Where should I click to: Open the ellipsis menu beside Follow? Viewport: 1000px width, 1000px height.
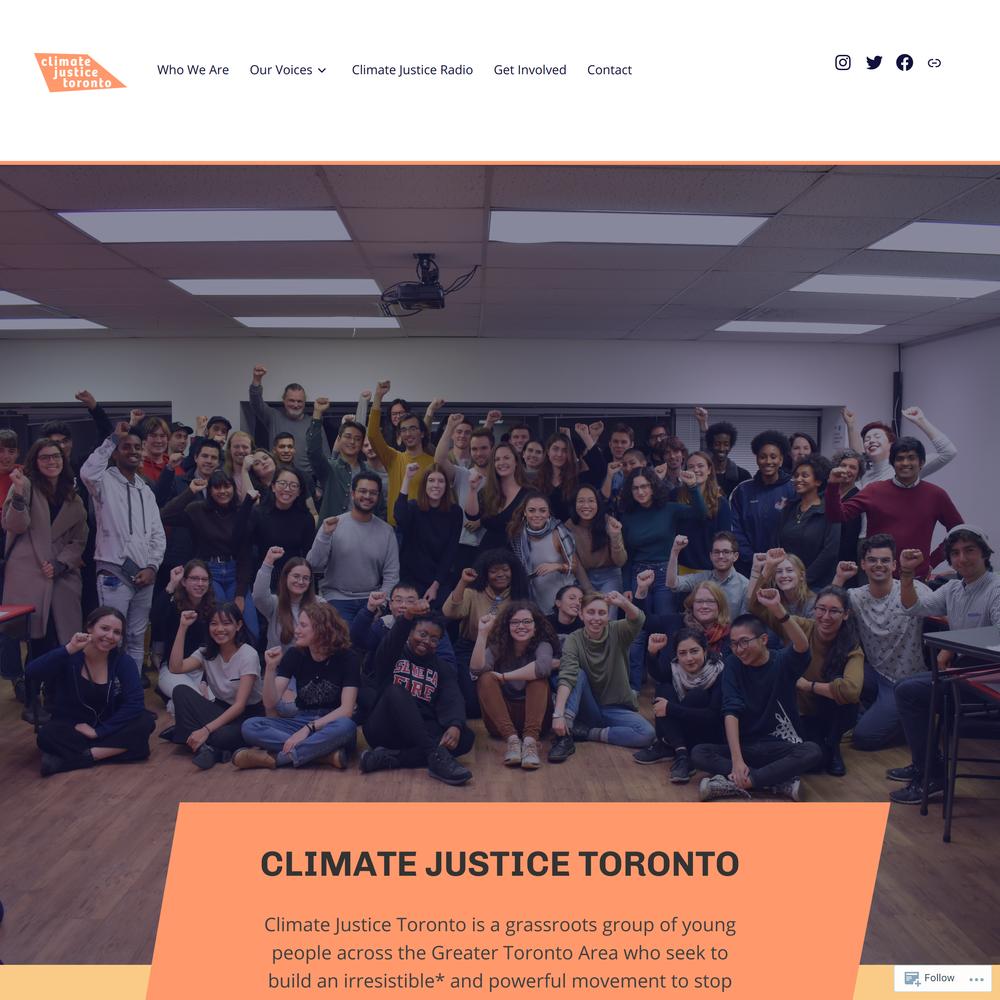[x=976, y=979]
